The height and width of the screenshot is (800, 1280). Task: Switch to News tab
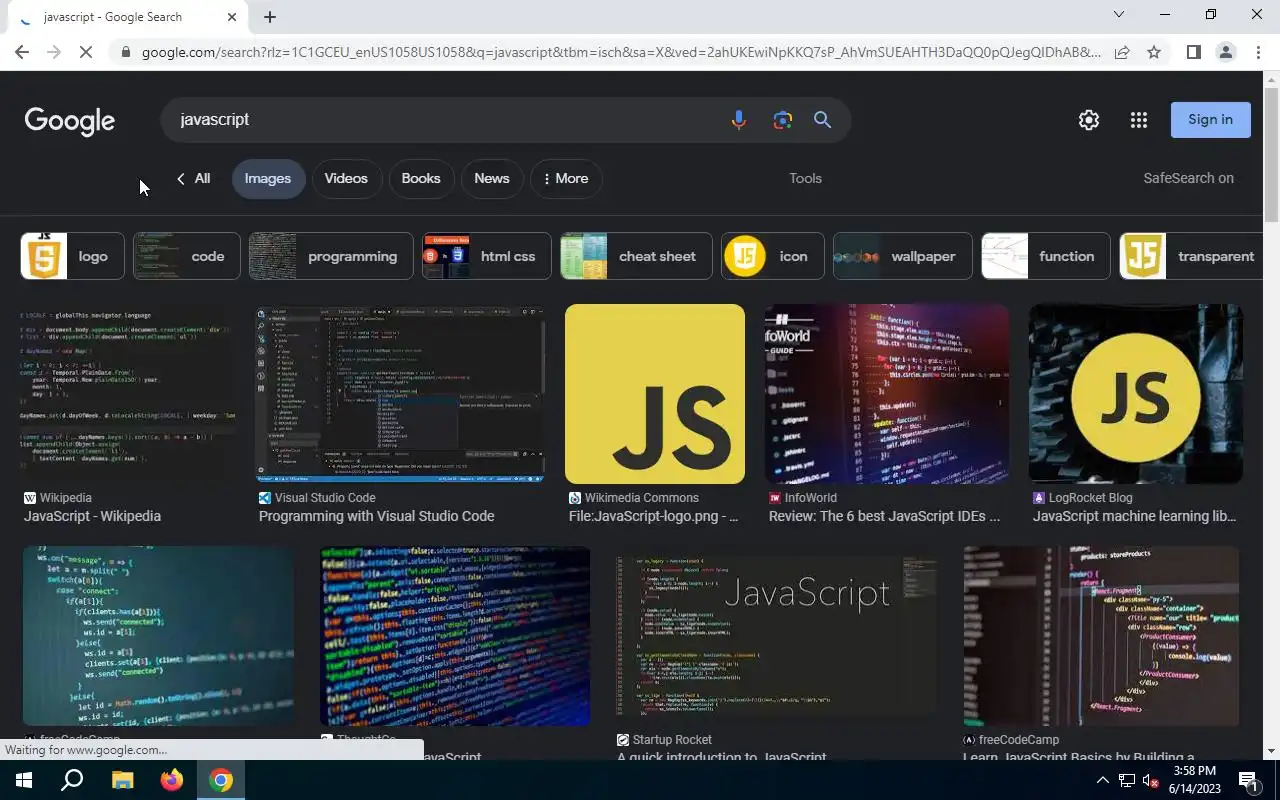coord(492,179)
